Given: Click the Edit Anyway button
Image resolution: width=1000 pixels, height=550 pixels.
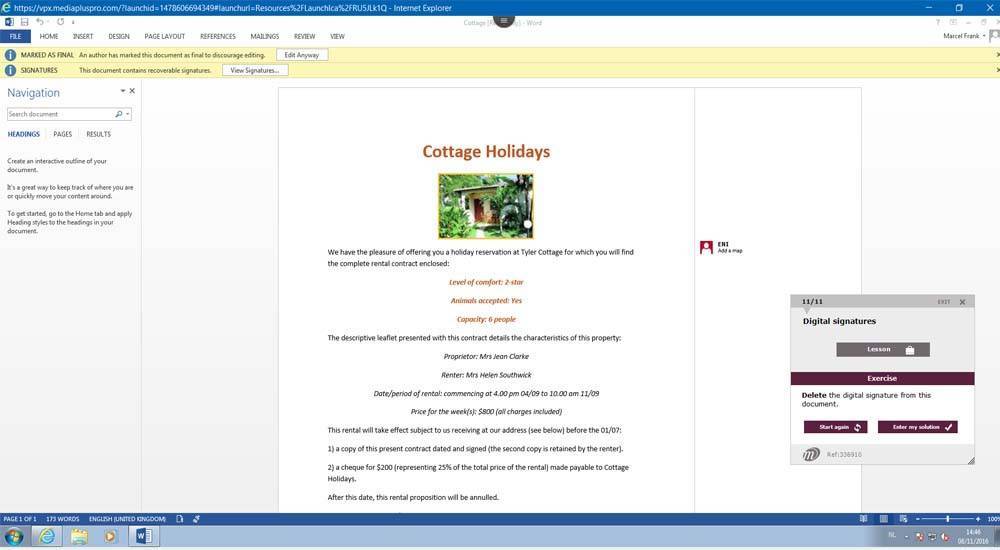Looking at the screenshot, I should point(302,55).
